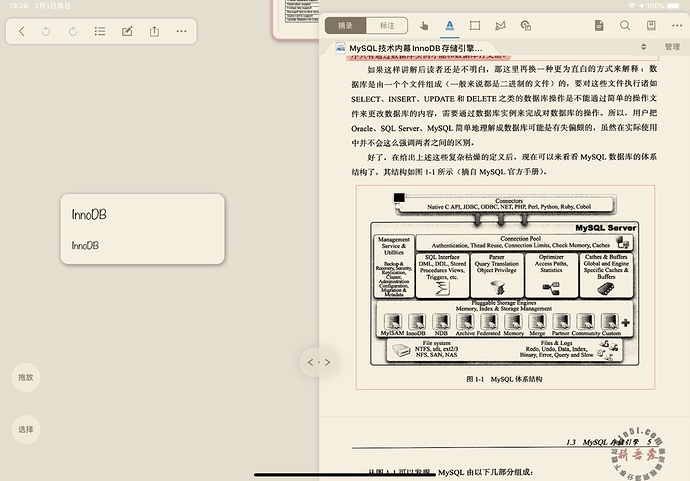Open more options in document toolbar
This screenshot has height=481, width=690.
coord(677,26)
